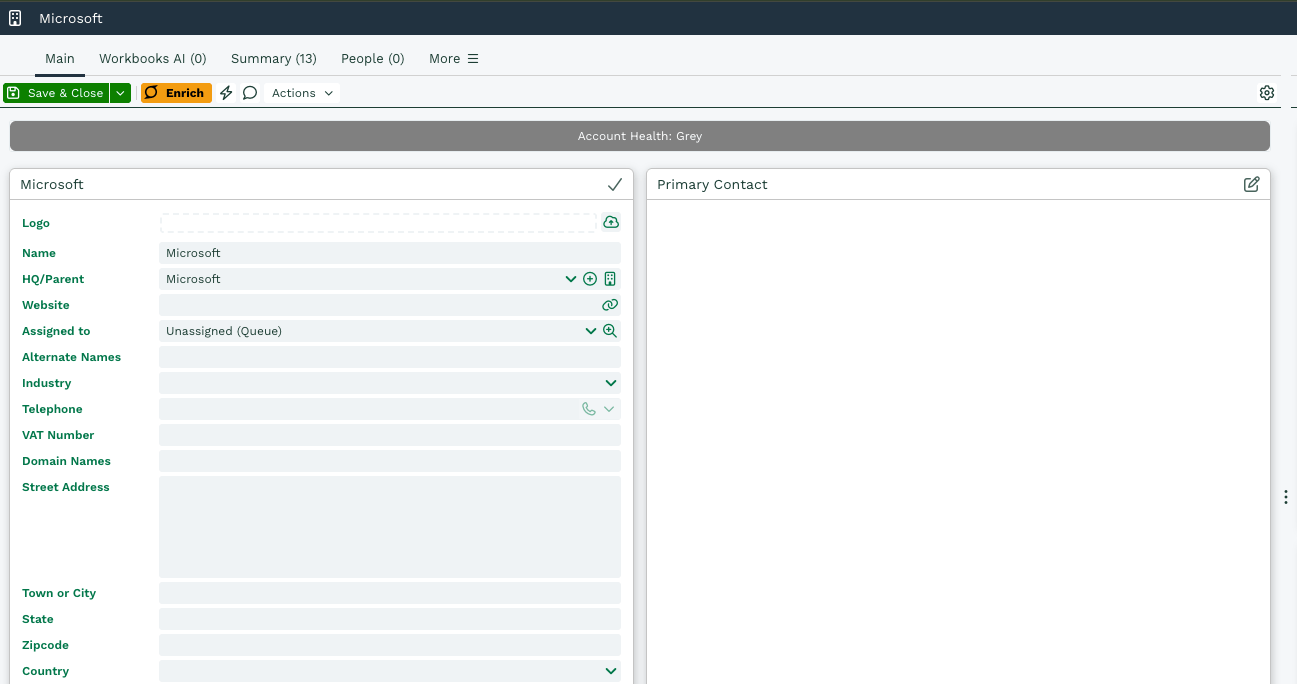Open the People (0) tab
The height and width of the screenshot is (684, 1297).
tap(373, 59)
